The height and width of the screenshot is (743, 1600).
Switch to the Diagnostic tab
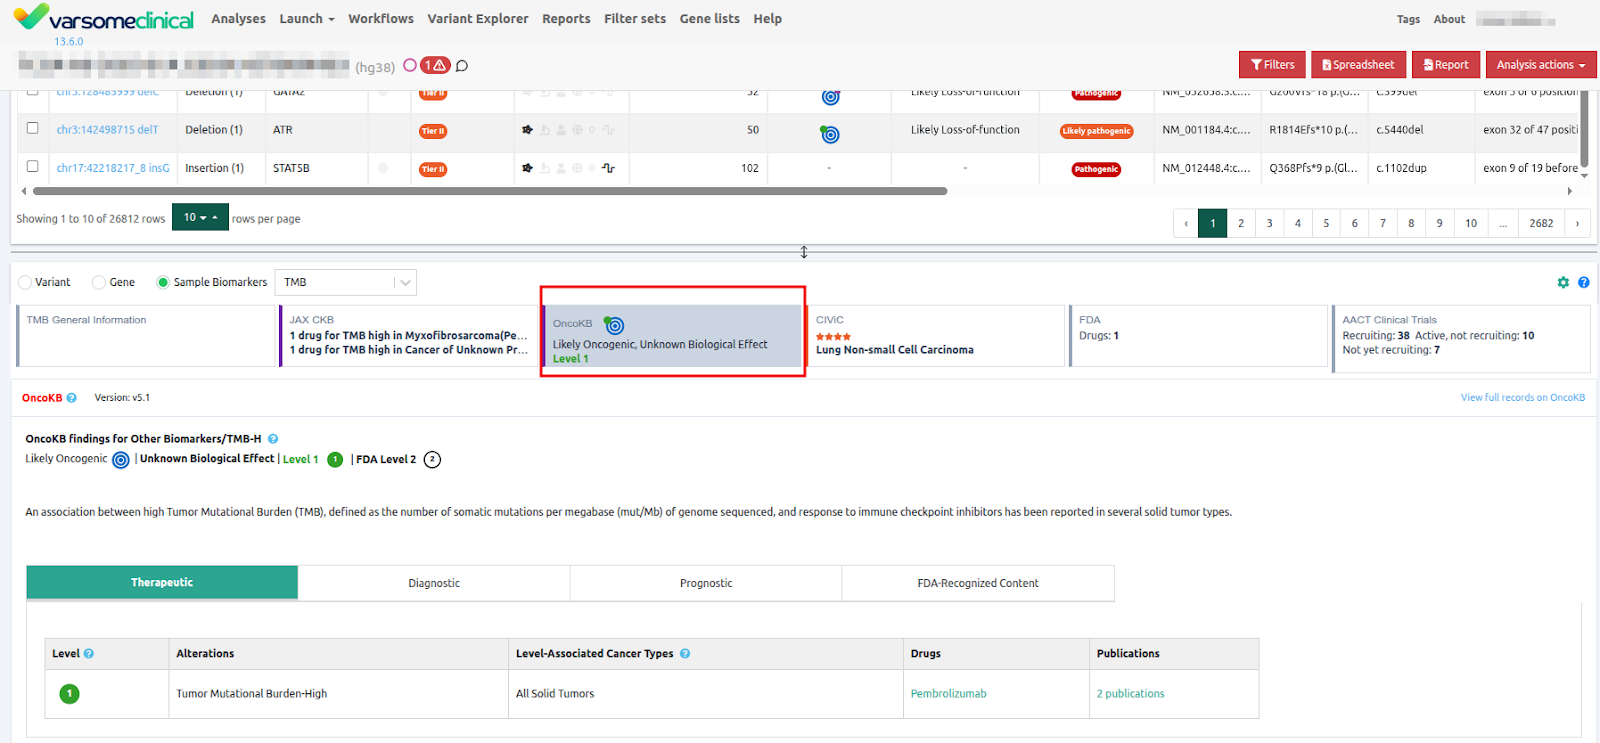pos(434,583)
